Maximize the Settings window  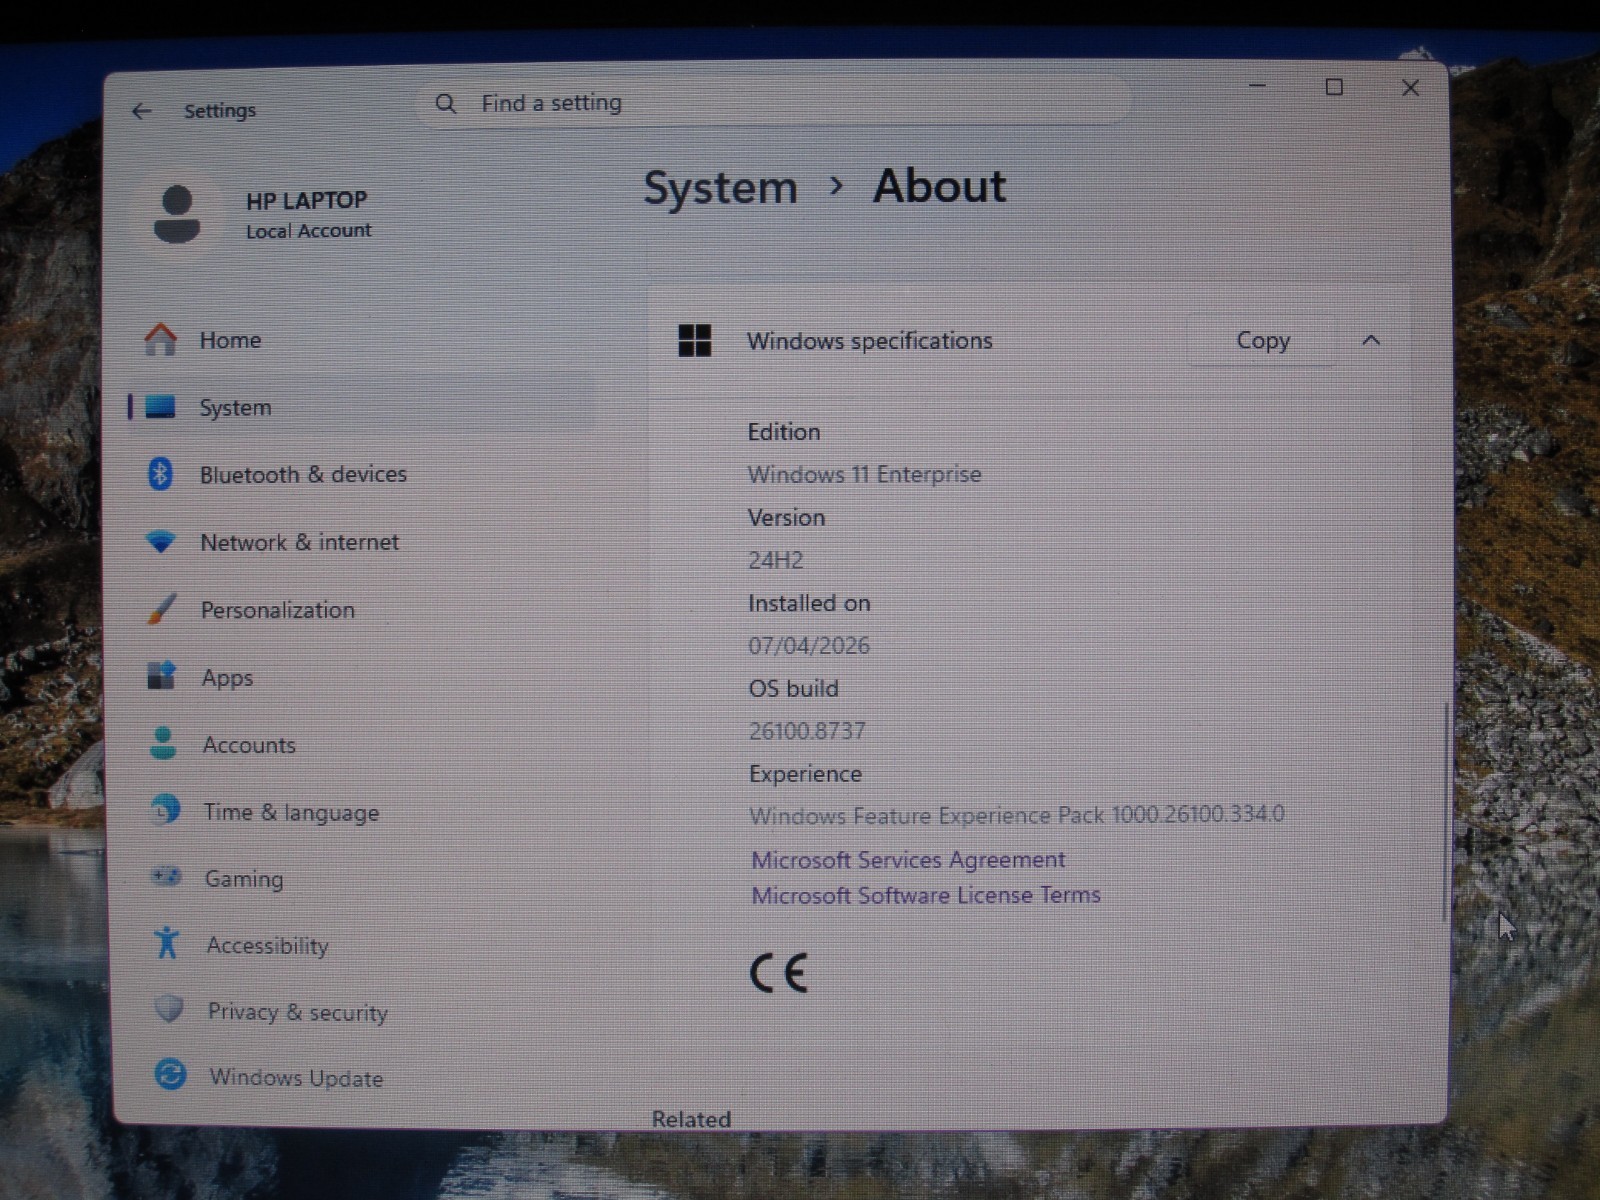[x=1333, y=87]
